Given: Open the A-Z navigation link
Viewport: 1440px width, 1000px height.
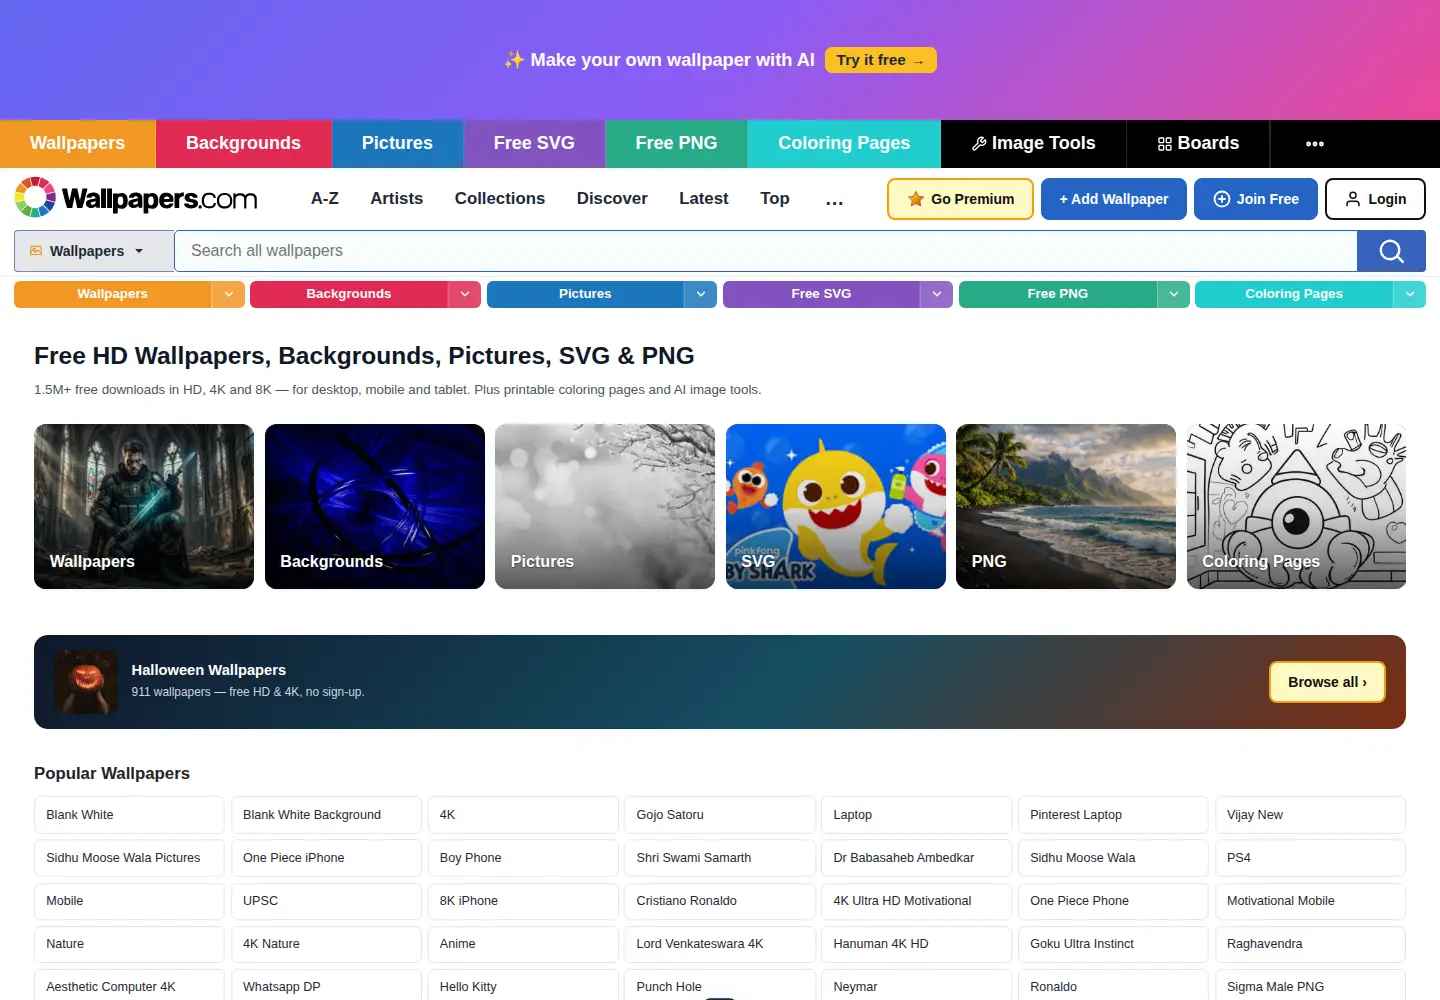Looking at the screenshot, I should [325, 199].
